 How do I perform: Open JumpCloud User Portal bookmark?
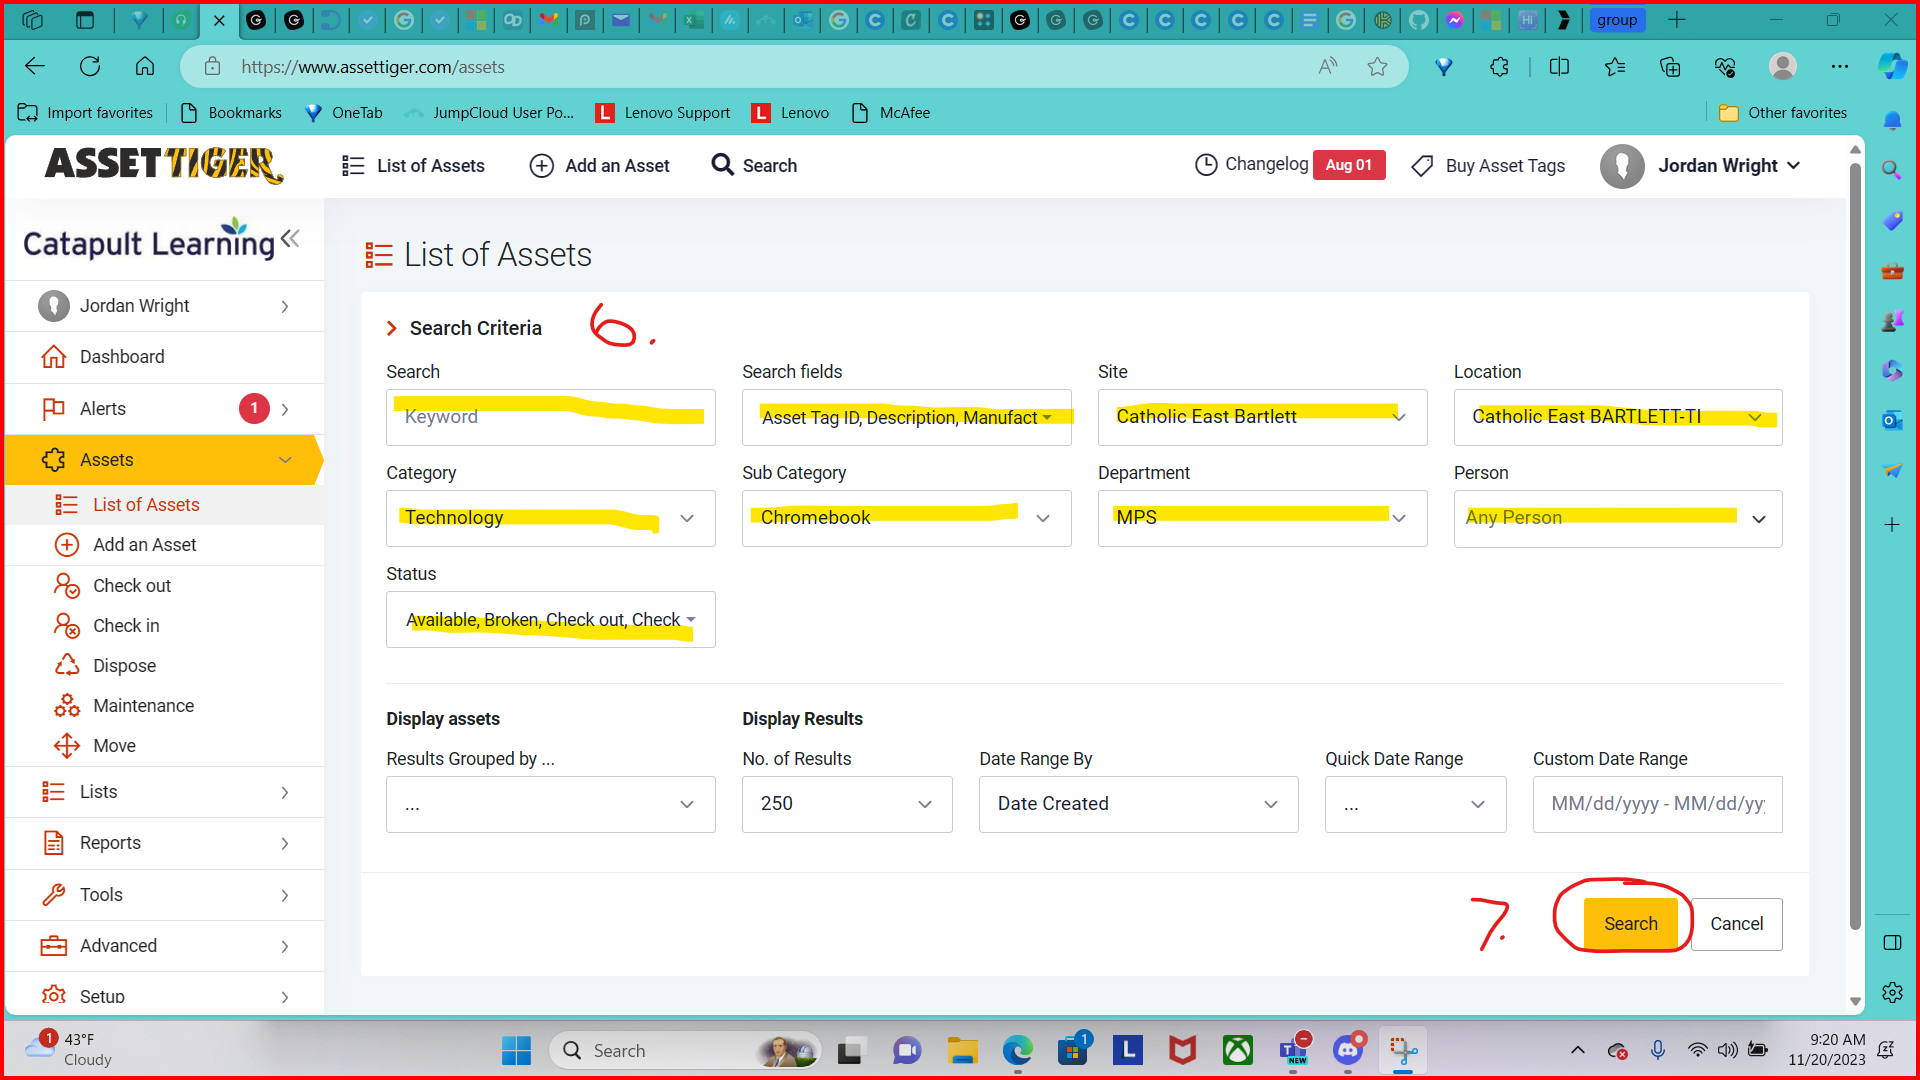[x=489, y=113]
